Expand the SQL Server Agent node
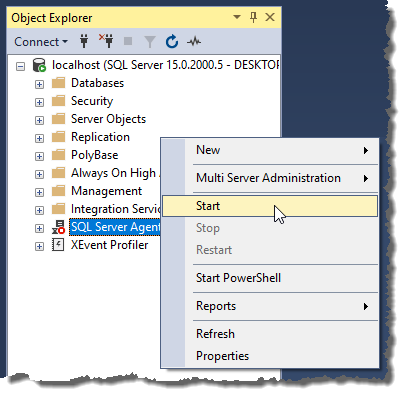This screenshot has width=406, height=396. 39,228
